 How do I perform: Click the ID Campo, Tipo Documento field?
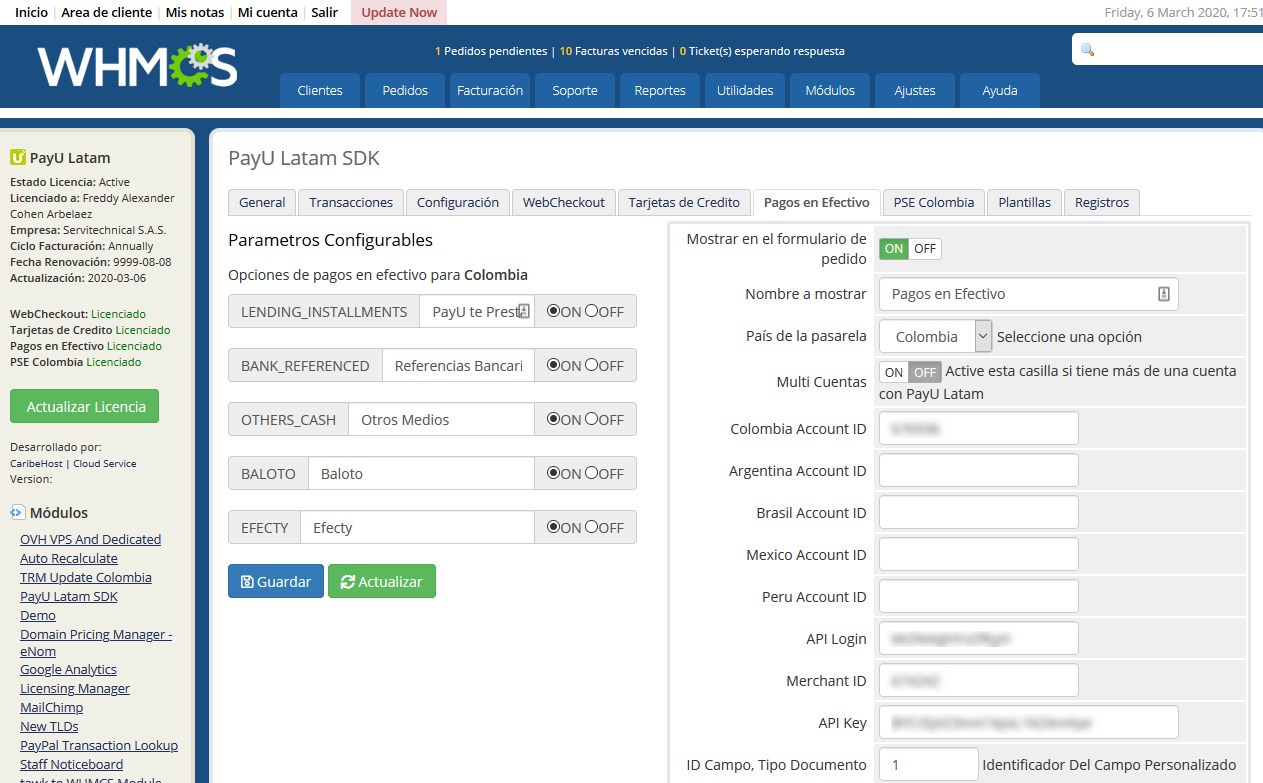coord(929,764)
